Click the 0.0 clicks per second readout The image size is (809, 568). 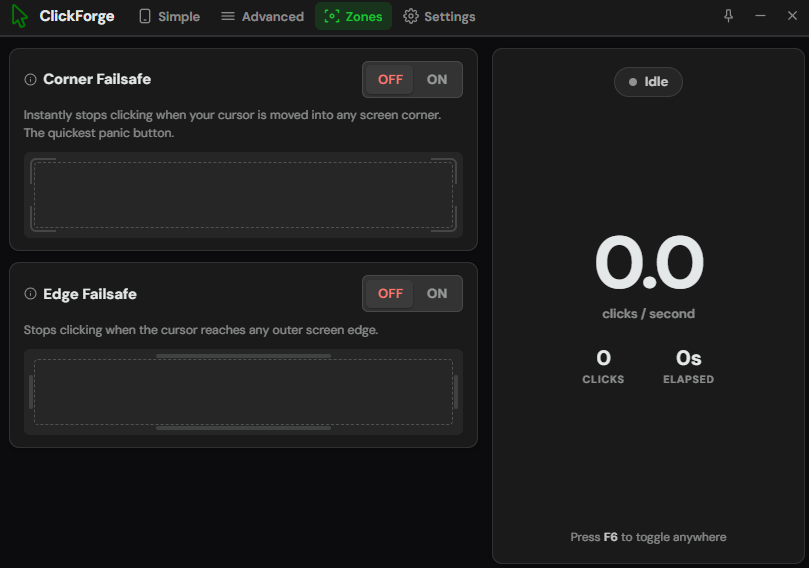point(649,263)
